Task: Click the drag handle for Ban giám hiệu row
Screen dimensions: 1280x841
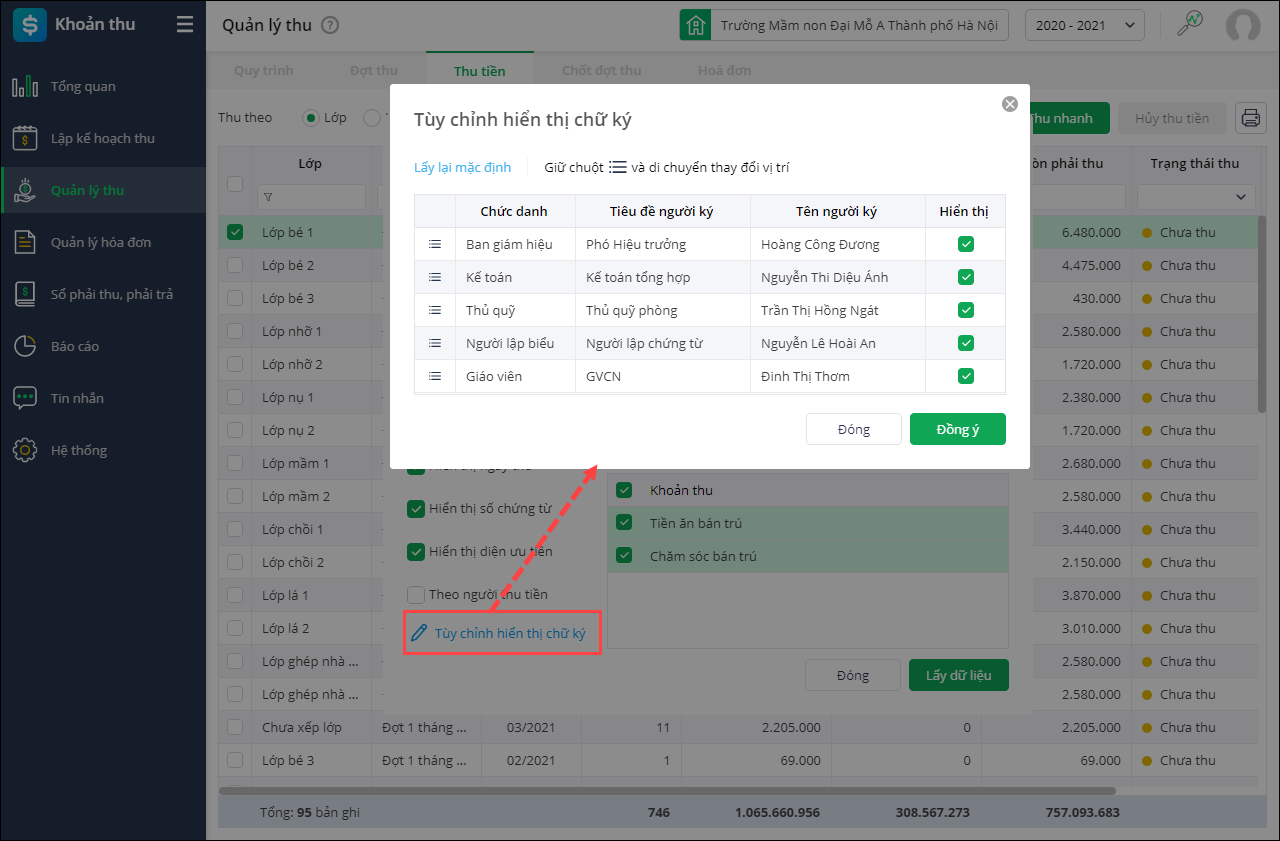Action: (x=435, y=244)
